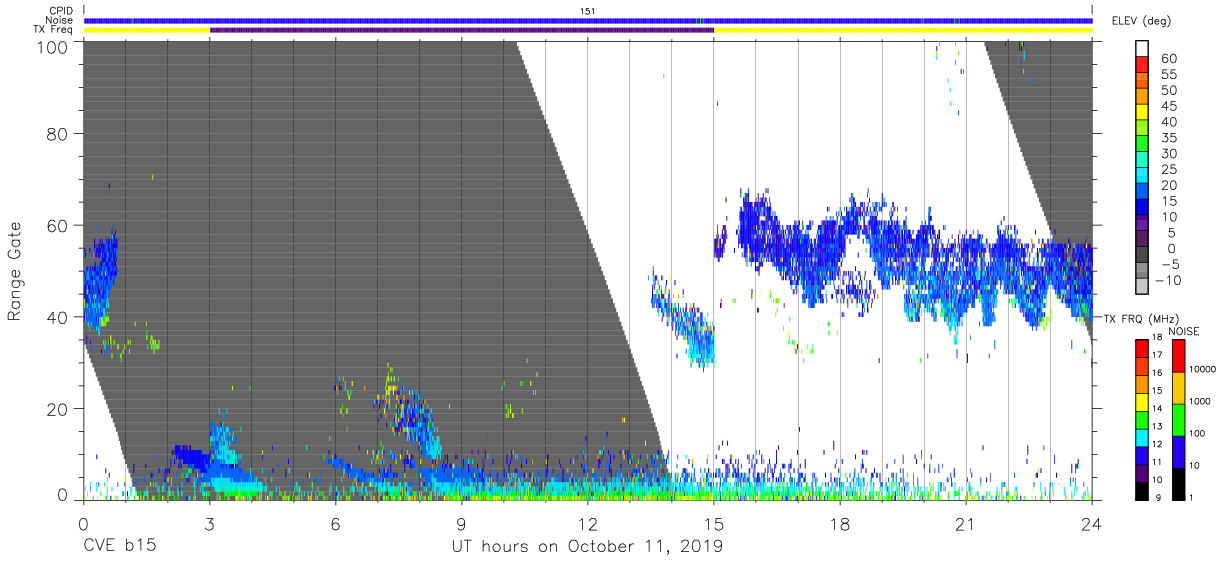Click the black 10–9 MHz TX FRQ segment
Viewport: 1228px width, 567px height.
coord(1143,490)
